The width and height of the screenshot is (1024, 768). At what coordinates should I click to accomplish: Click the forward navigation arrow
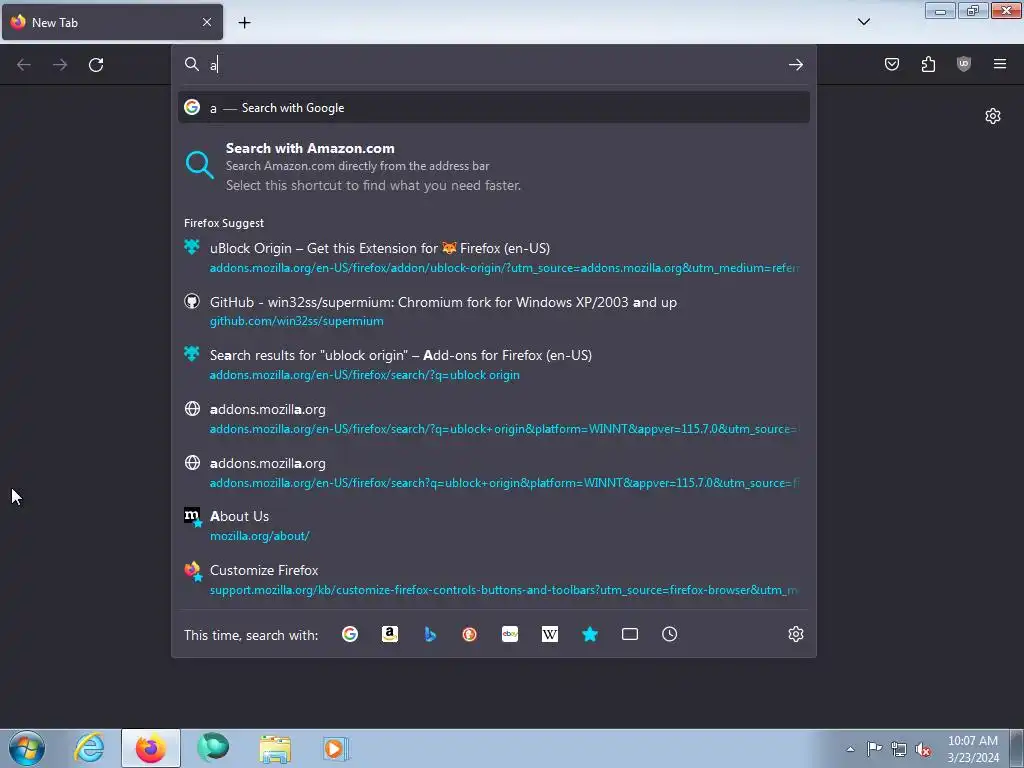point(60,65)
